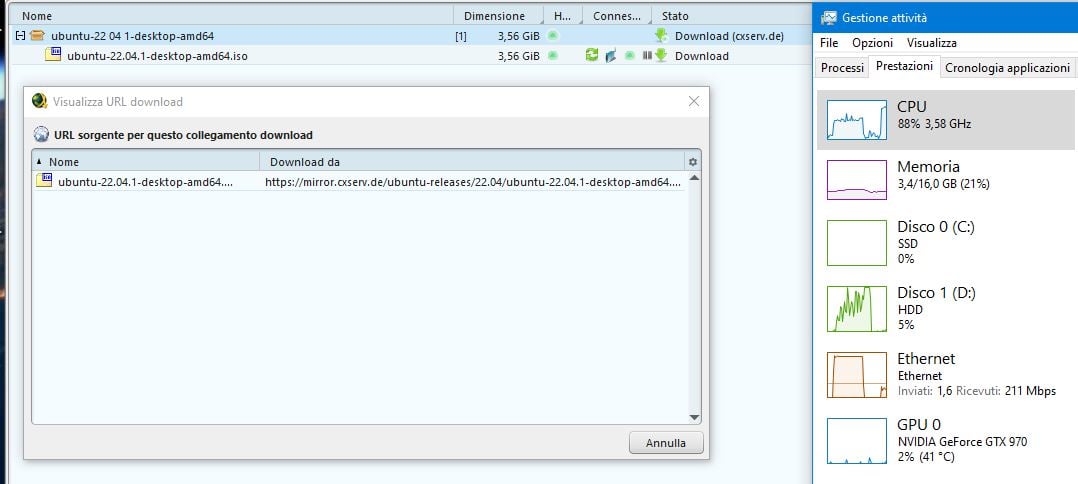1078x484 pixels.
Task: Click the Ethernet throughput graph thumbnail
Action: click(x=857, y=375)
